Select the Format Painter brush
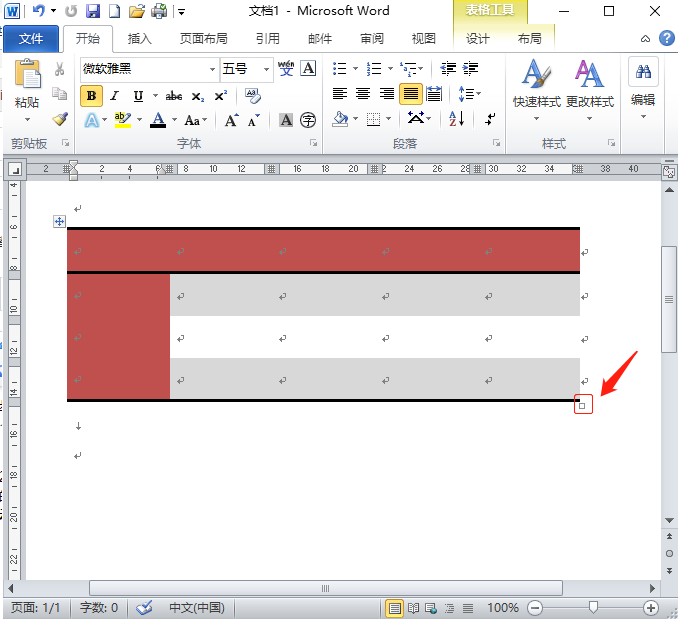Image resolution: width=679 pixels, height=620 pixels. click(60, 119)
